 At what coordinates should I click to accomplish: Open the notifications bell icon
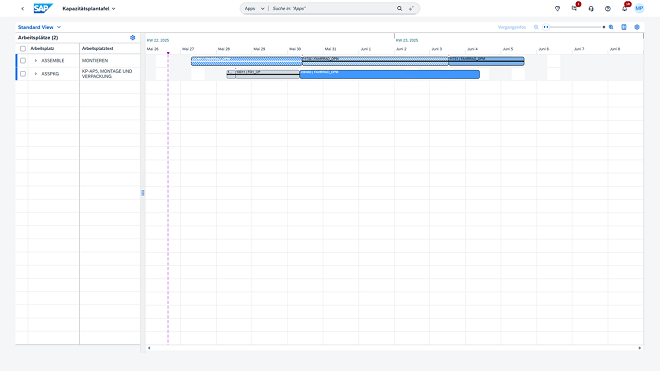point(625,8)
